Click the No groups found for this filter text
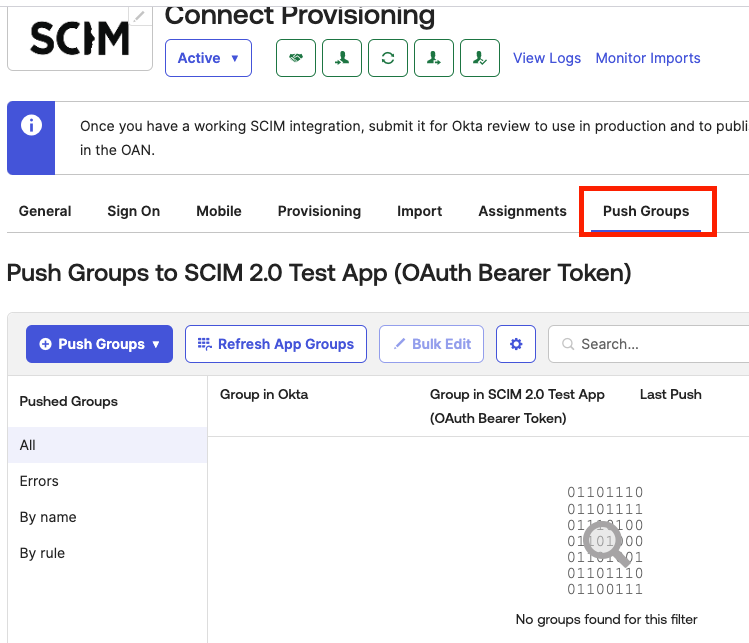The image size is (749, 643). [606, 620]
